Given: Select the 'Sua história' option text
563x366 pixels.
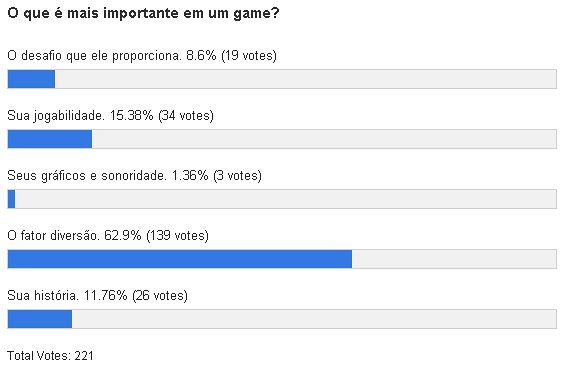Looking at the screenshot, I should point(43,296).
